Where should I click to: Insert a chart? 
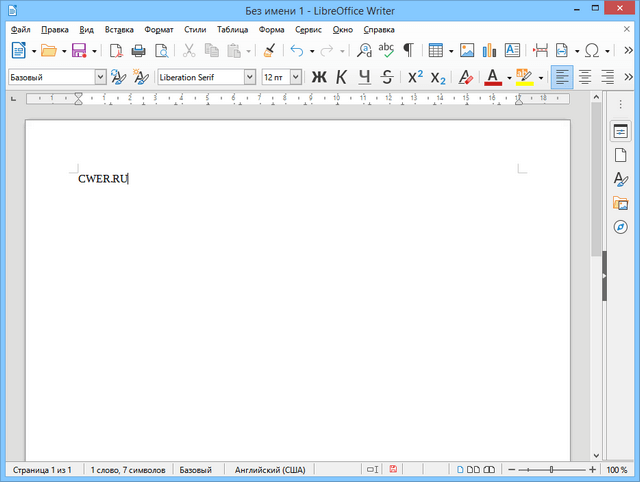click(489, 51)
